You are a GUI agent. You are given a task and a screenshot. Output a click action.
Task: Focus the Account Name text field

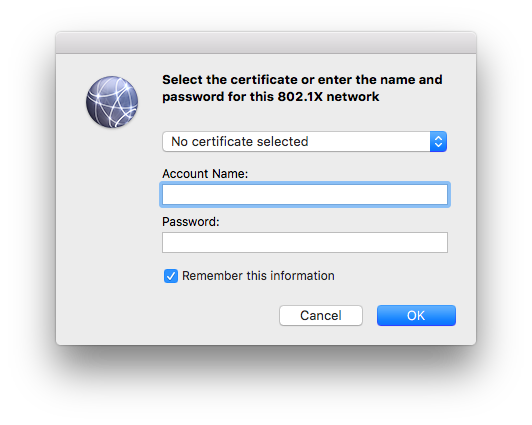pyautogui.click(x=305, y=194)
